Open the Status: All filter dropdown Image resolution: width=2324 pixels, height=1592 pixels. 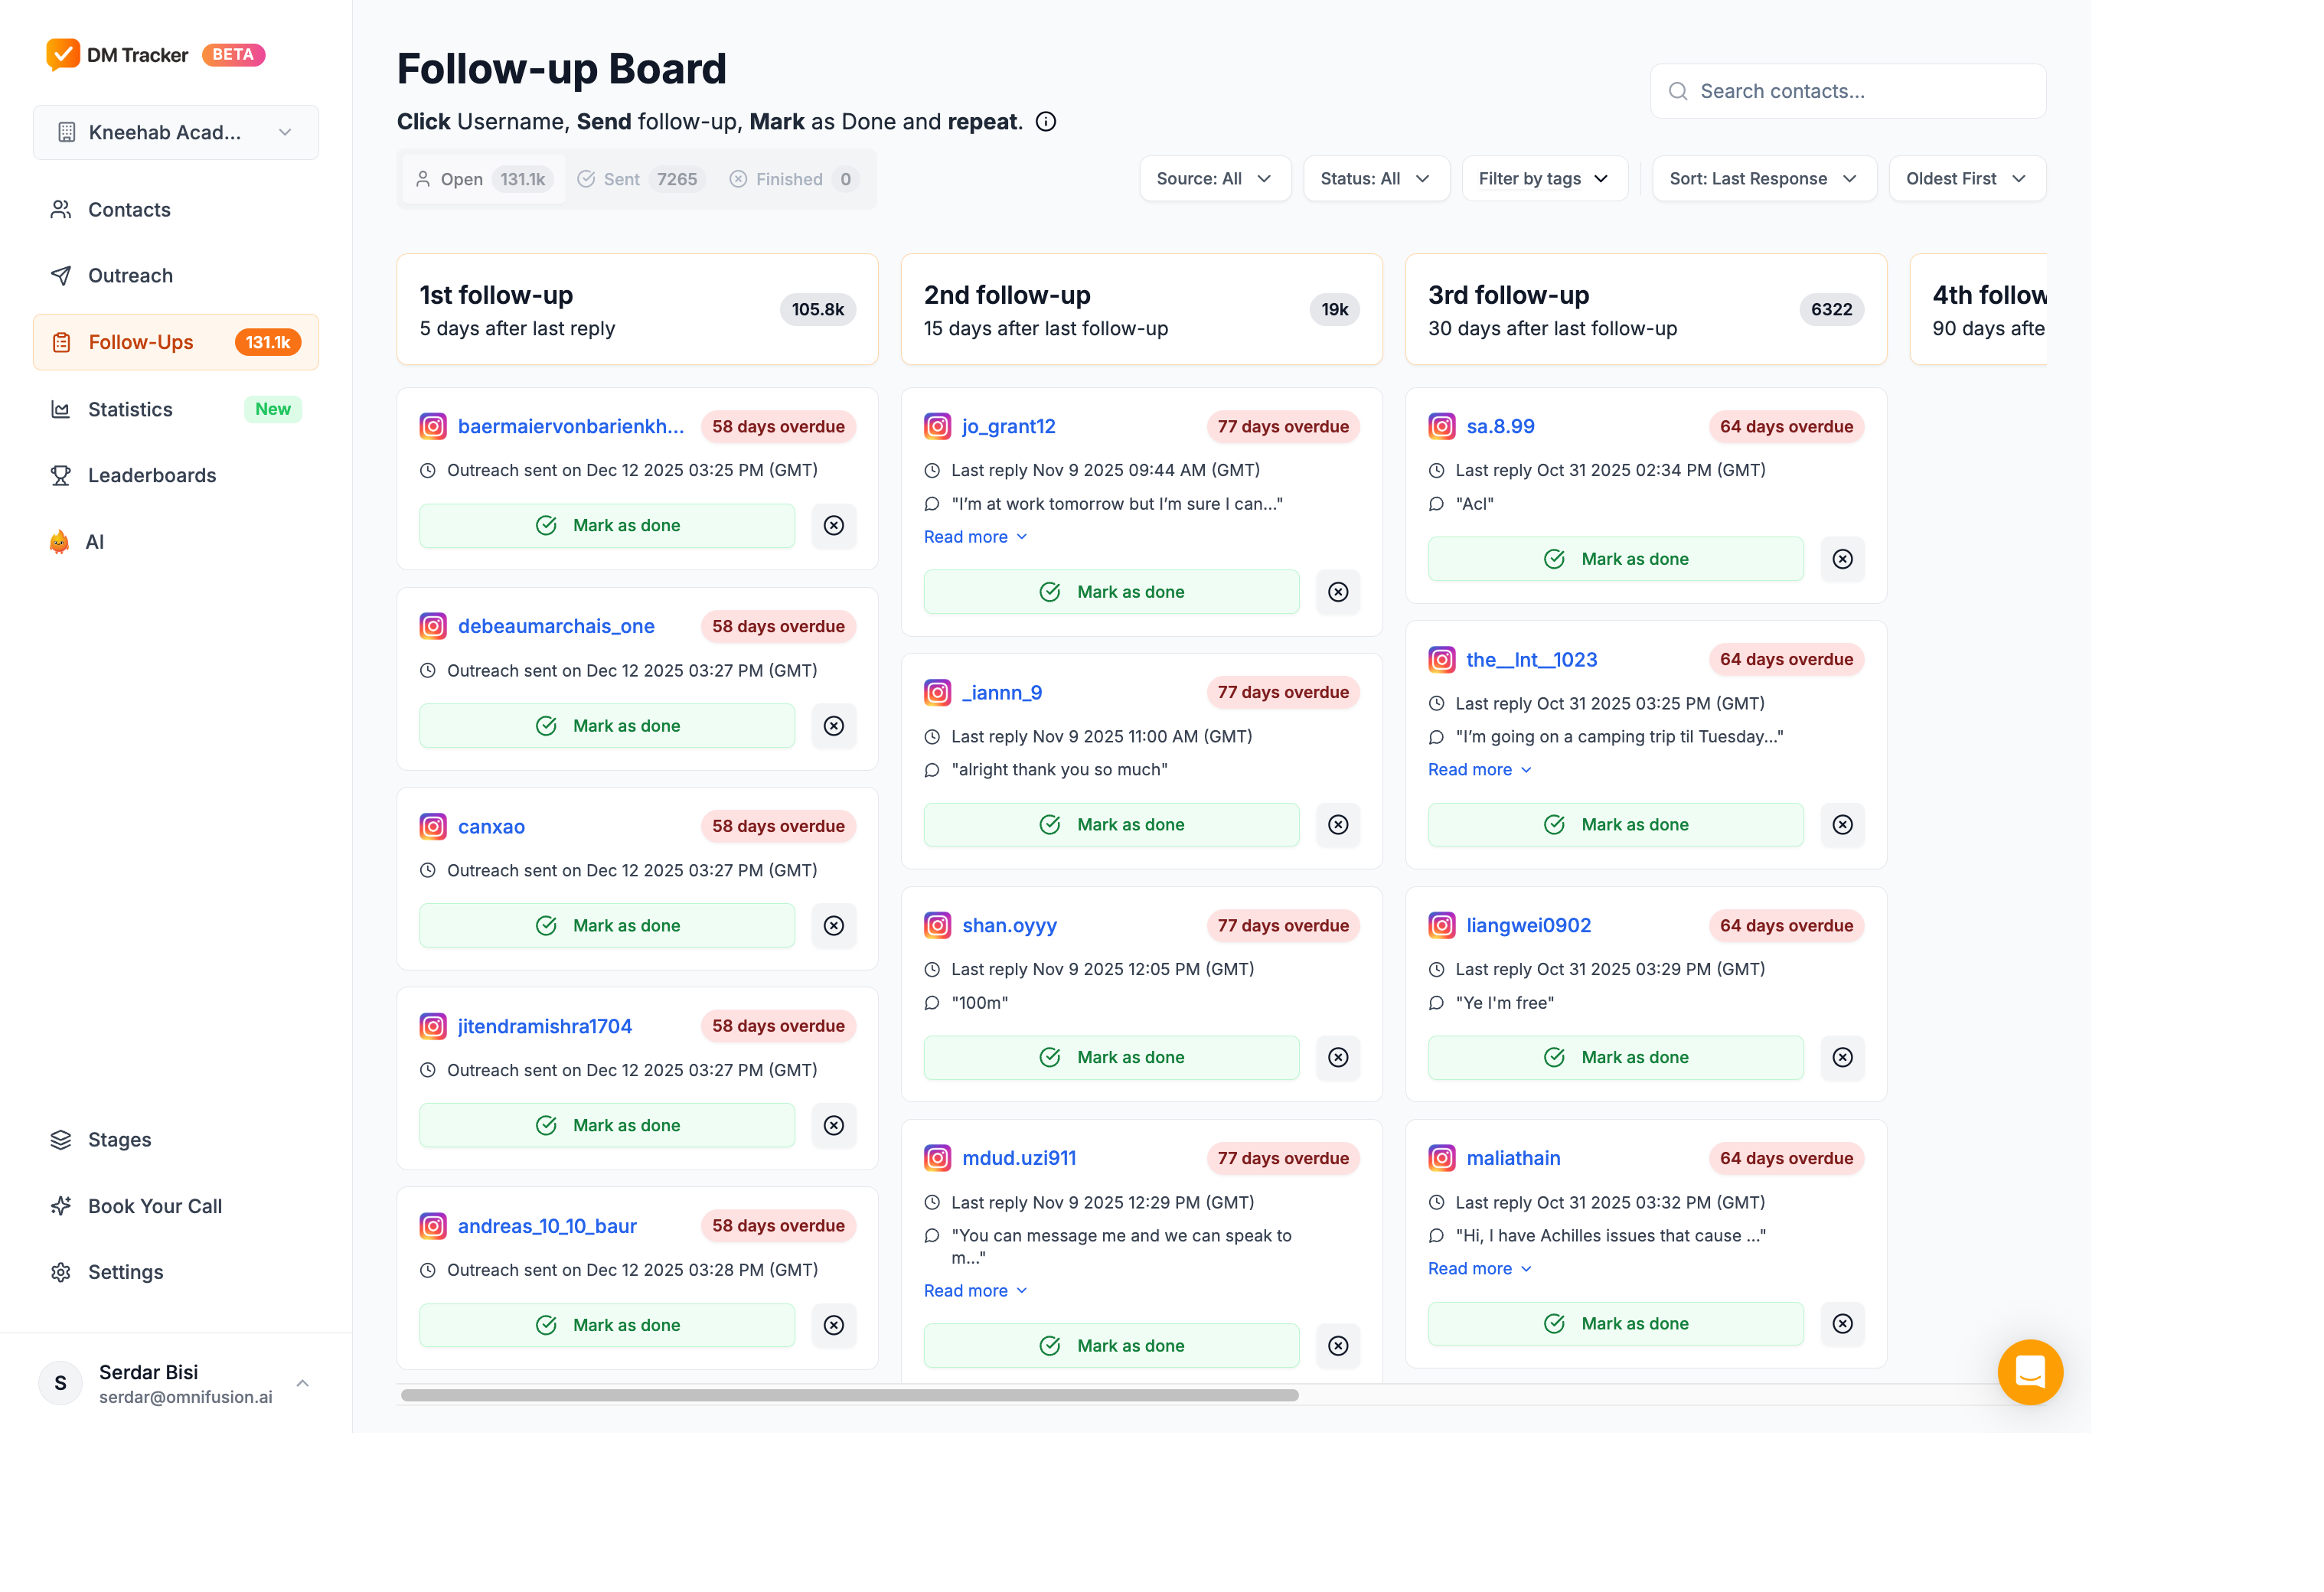point(1376,179)
